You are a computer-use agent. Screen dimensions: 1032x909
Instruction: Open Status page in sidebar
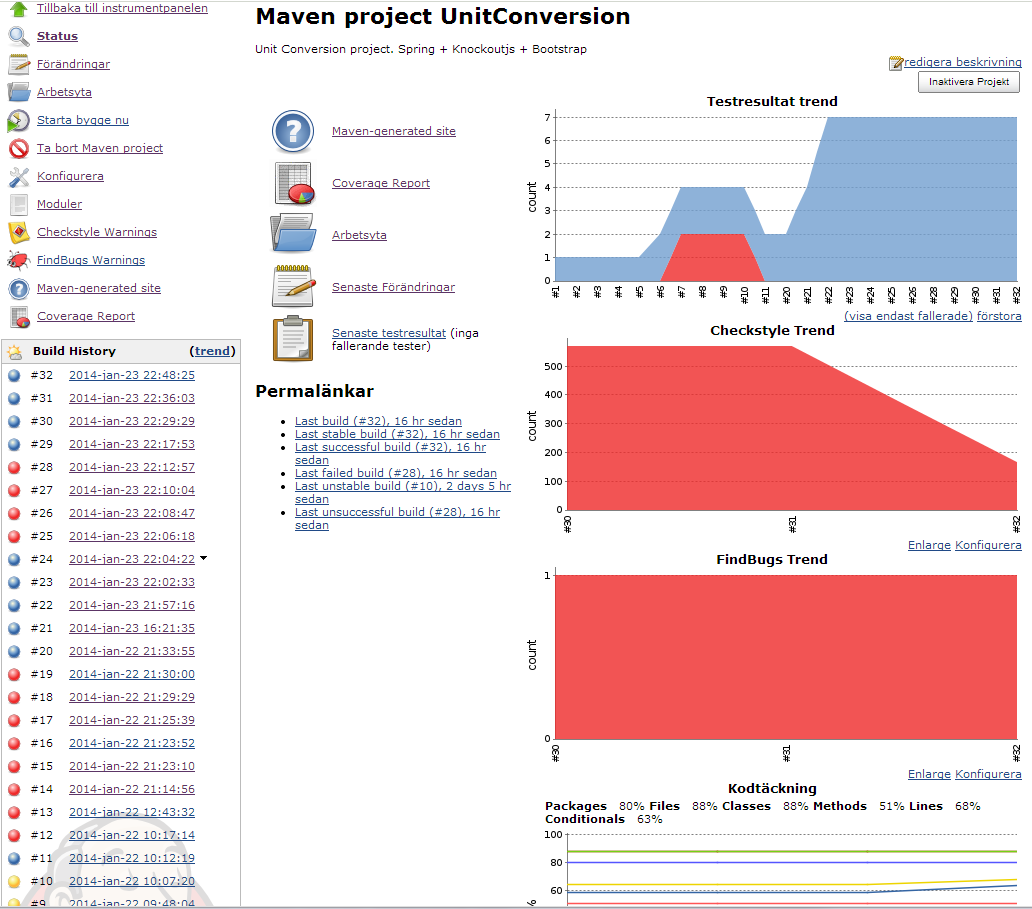tap(57, 36)
